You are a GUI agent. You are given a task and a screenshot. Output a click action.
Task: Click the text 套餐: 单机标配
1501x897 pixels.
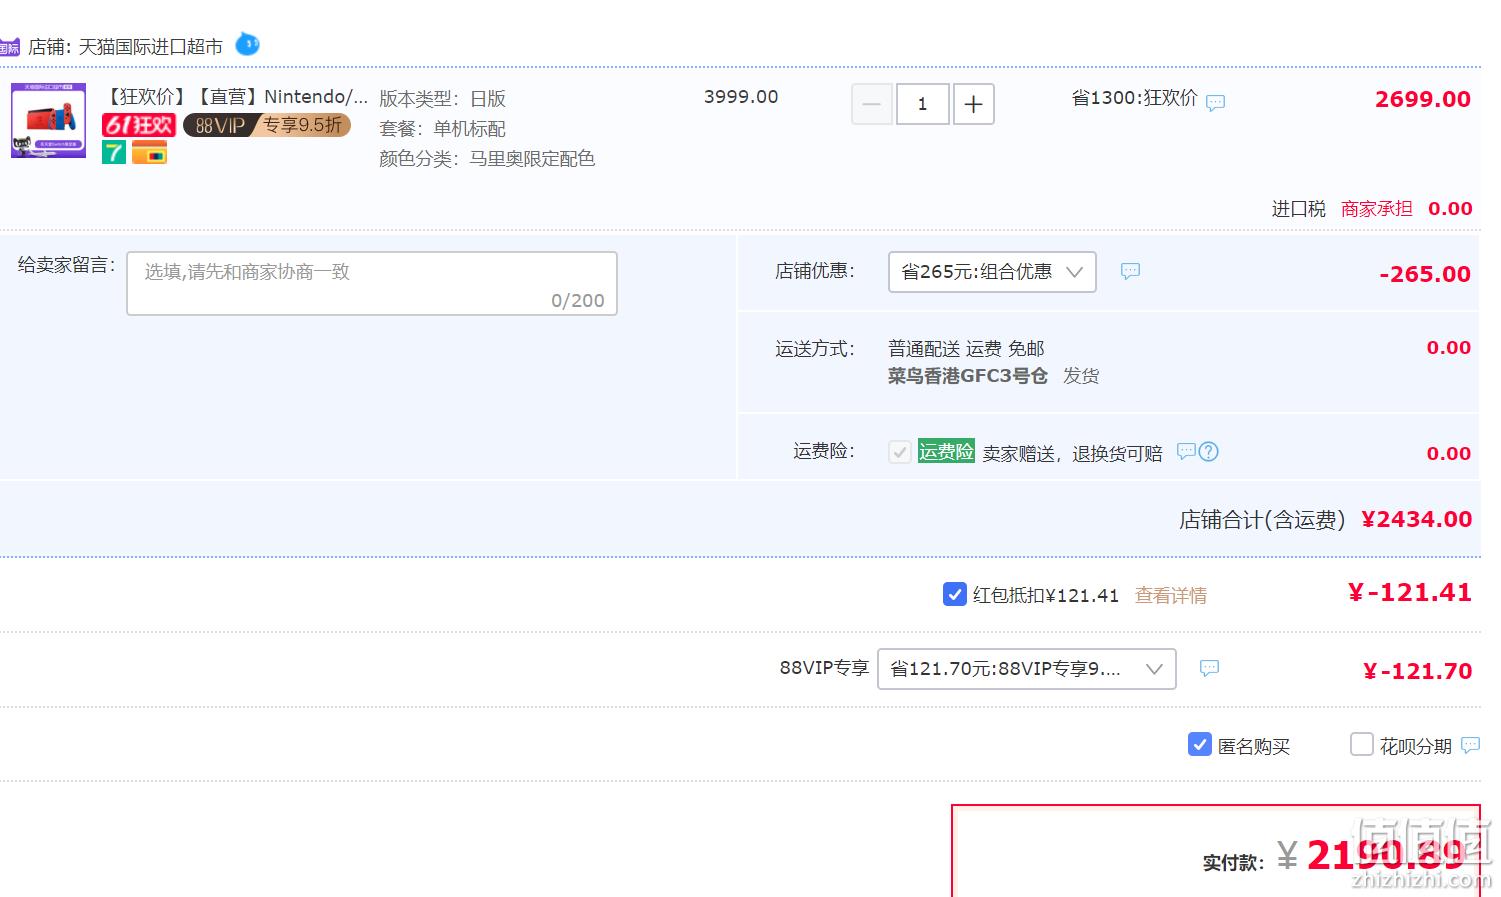[442, 129]
